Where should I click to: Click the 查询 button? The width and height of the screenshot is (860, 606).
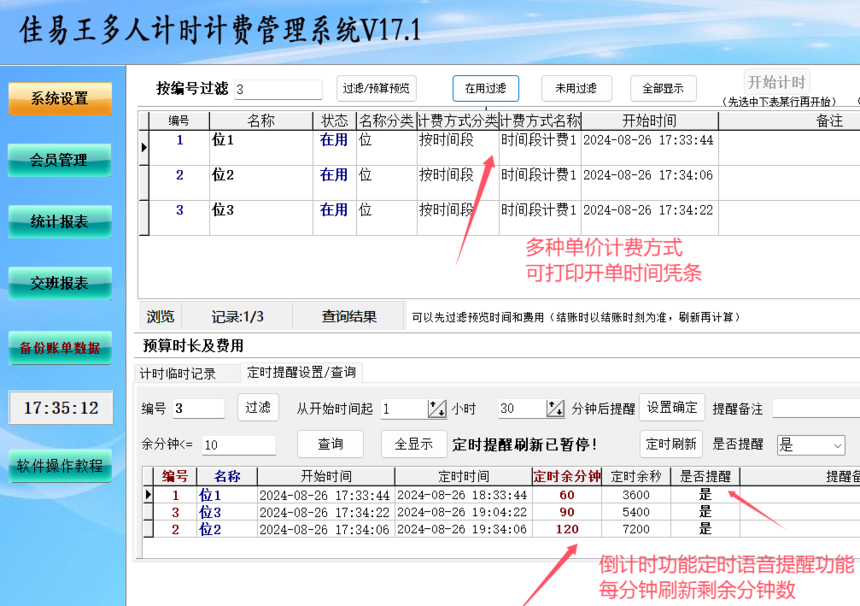pyautogui.click(x=330, y=444)
